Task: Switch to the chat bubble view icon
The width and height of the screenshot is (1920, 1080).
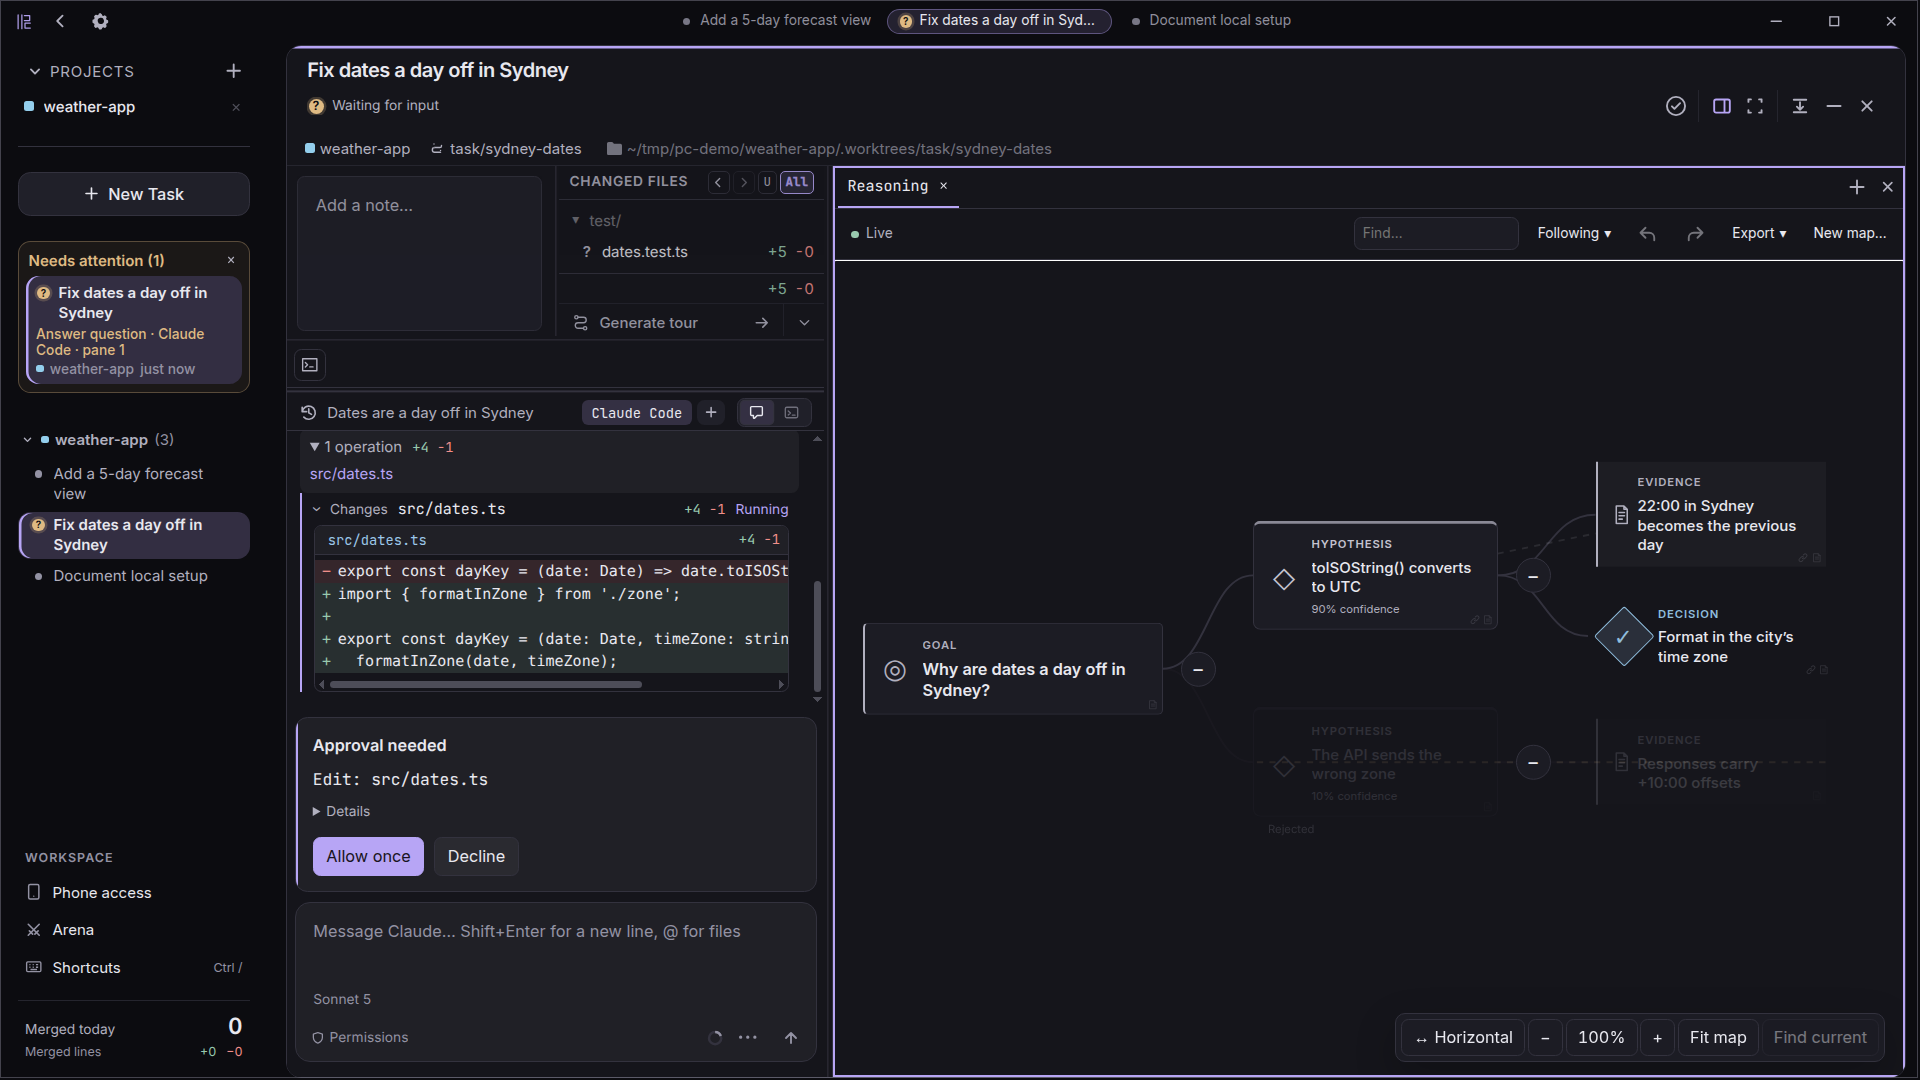Action: [757, 413]
